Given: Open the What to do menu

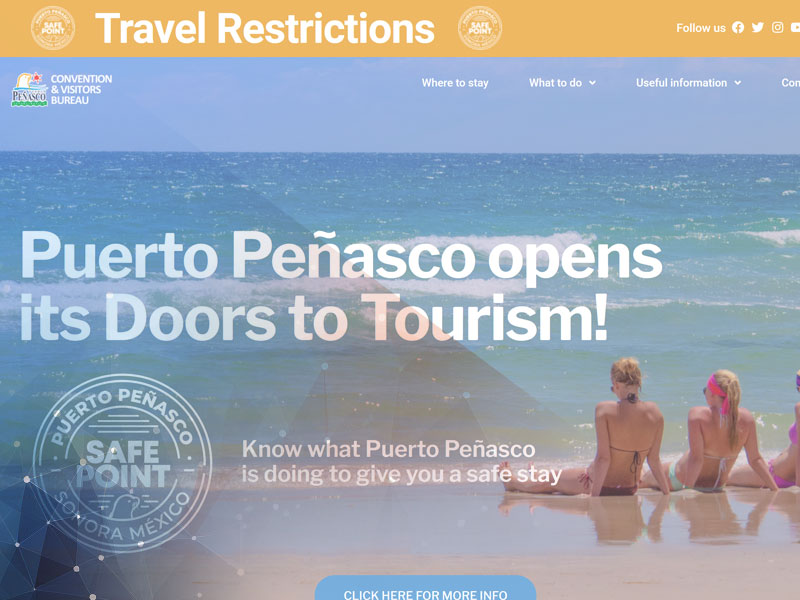Looking at the screenshot, I should 555,83.
